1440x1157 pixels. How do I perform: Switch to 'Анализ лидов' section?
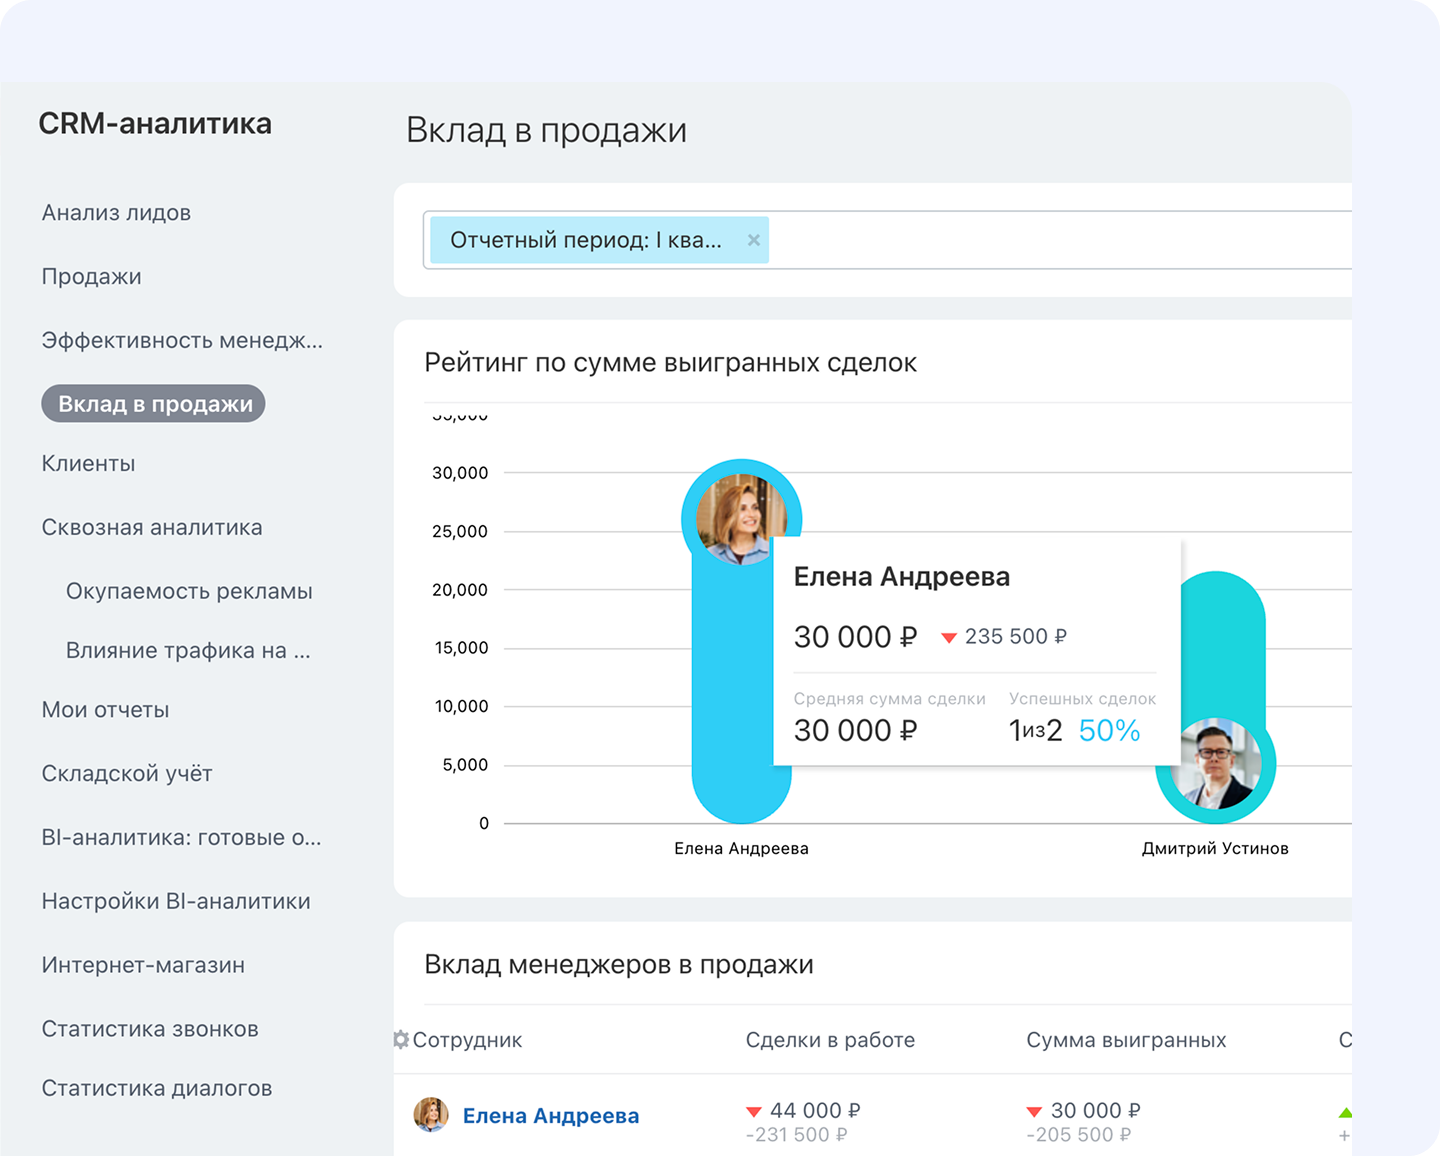point(116,212)
